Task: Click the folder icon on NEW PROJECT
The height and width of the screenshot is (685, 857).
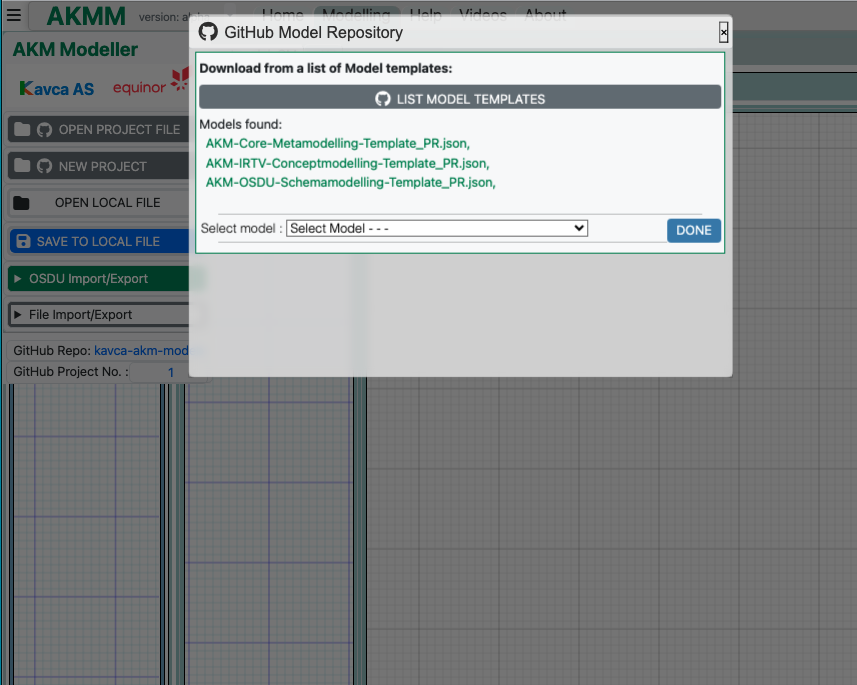Action: pos(22,166)
